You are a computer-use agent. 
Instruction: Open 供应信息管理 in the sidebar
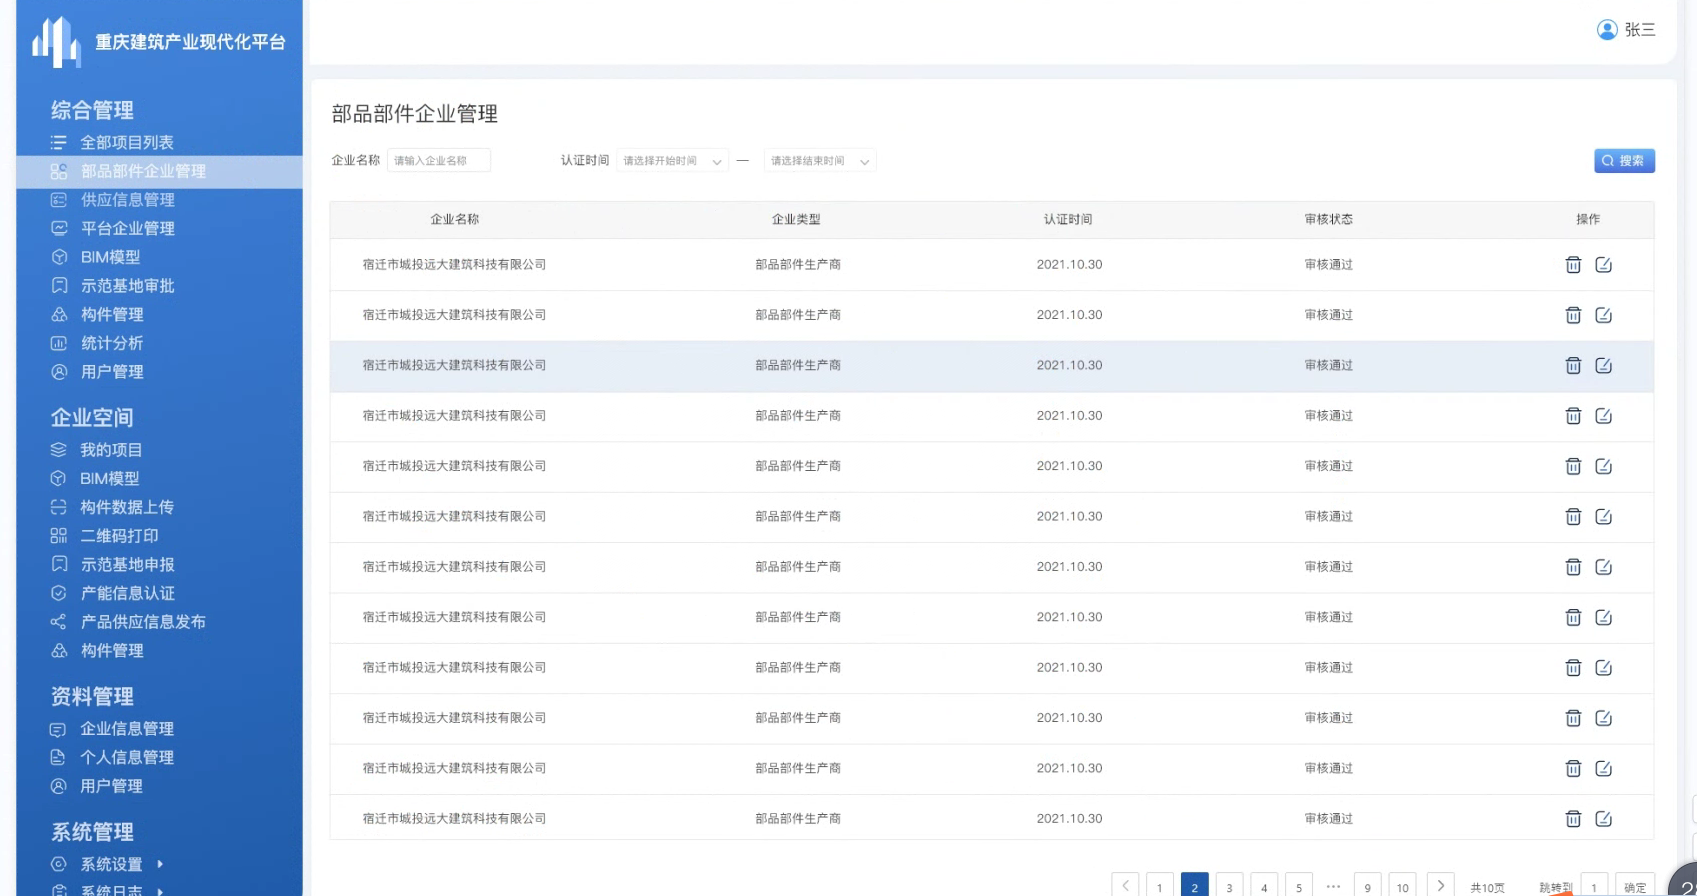127,200
